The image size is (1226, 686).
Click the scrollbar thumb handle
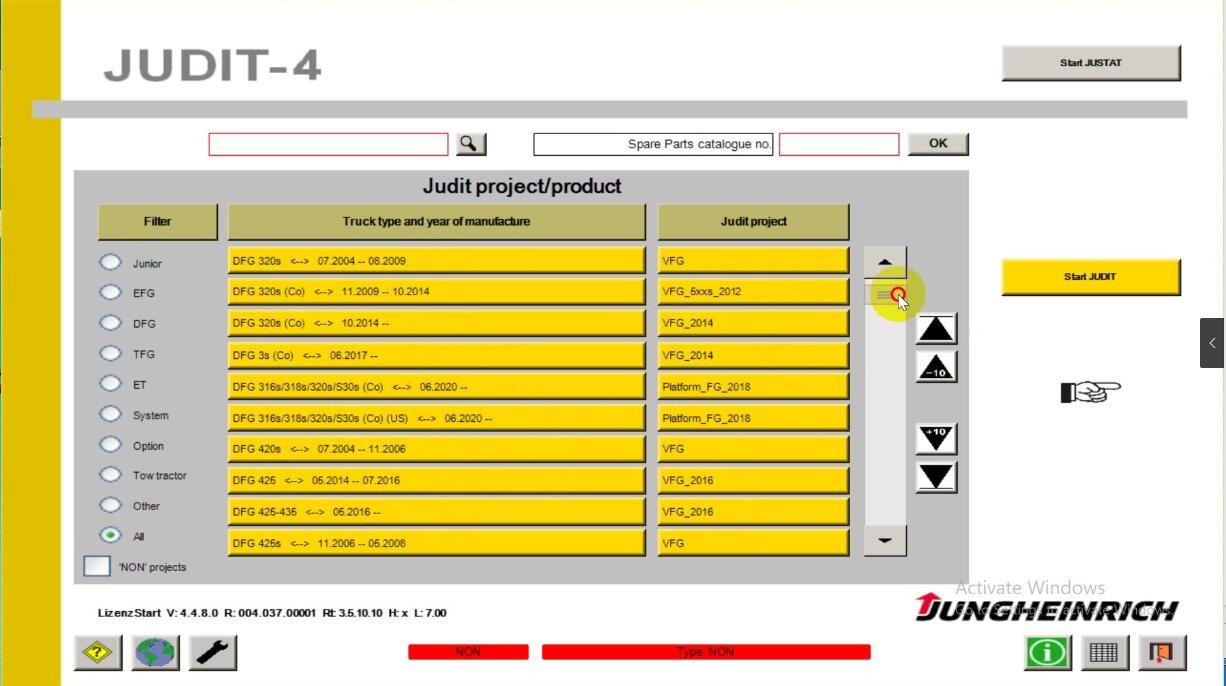point(884,293)
